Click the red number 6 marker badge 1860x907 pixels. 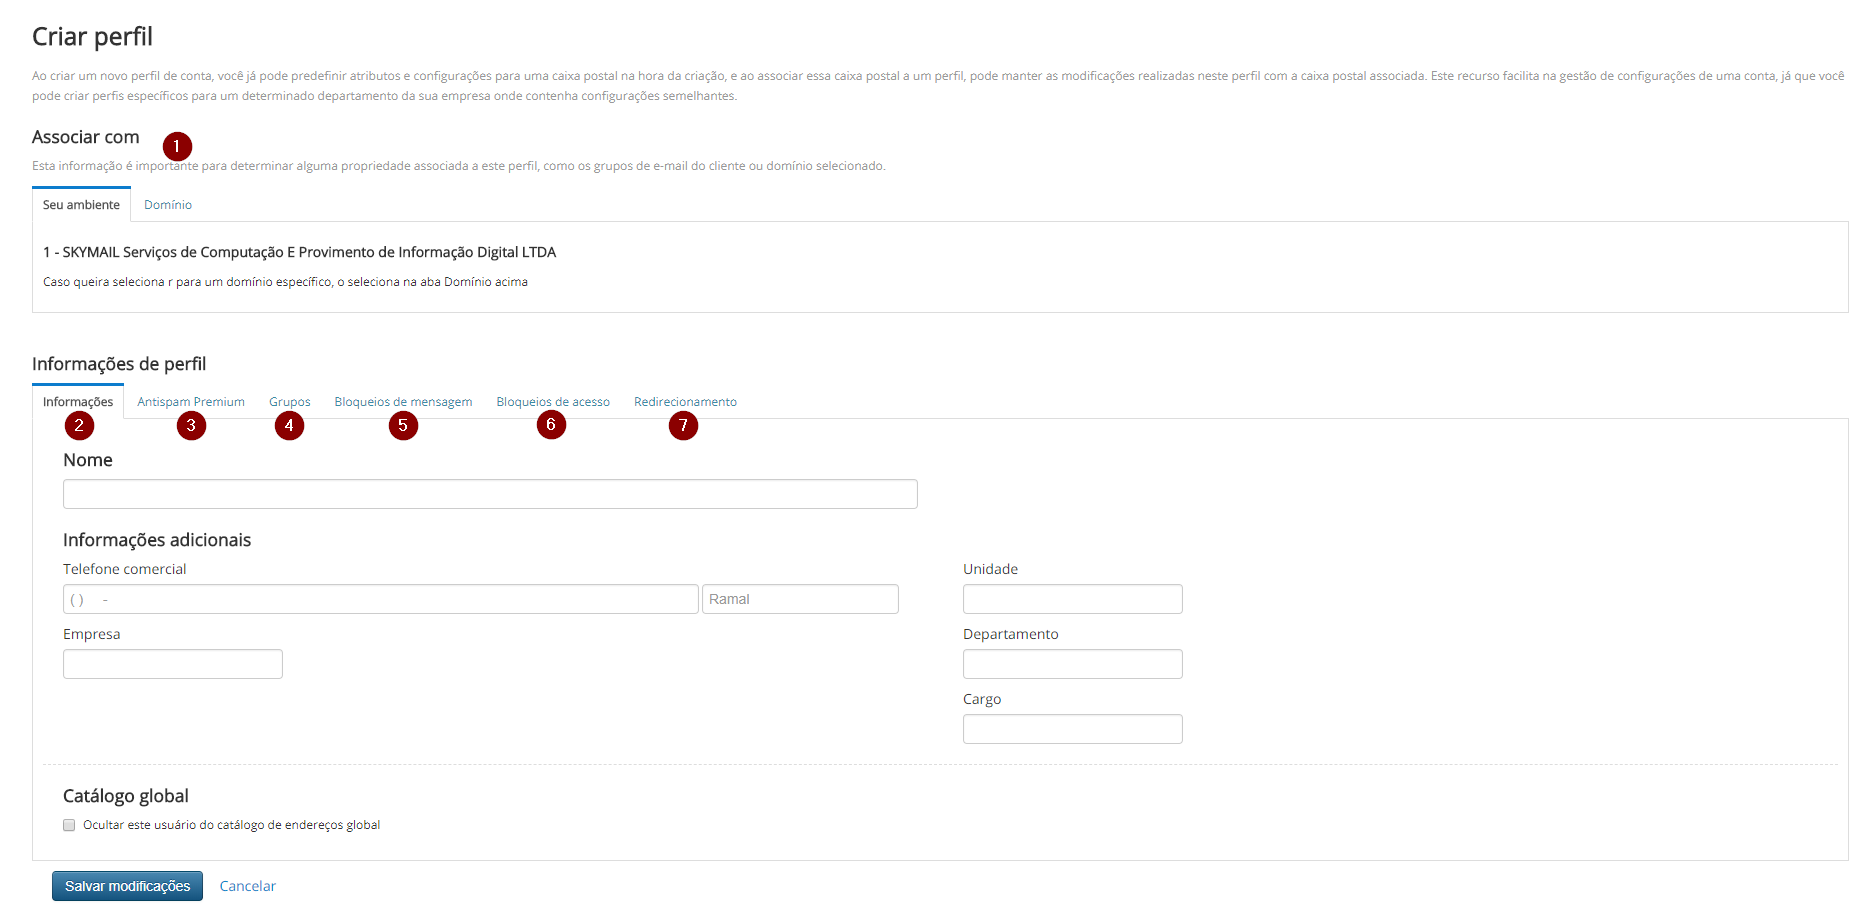click(551, 425)
